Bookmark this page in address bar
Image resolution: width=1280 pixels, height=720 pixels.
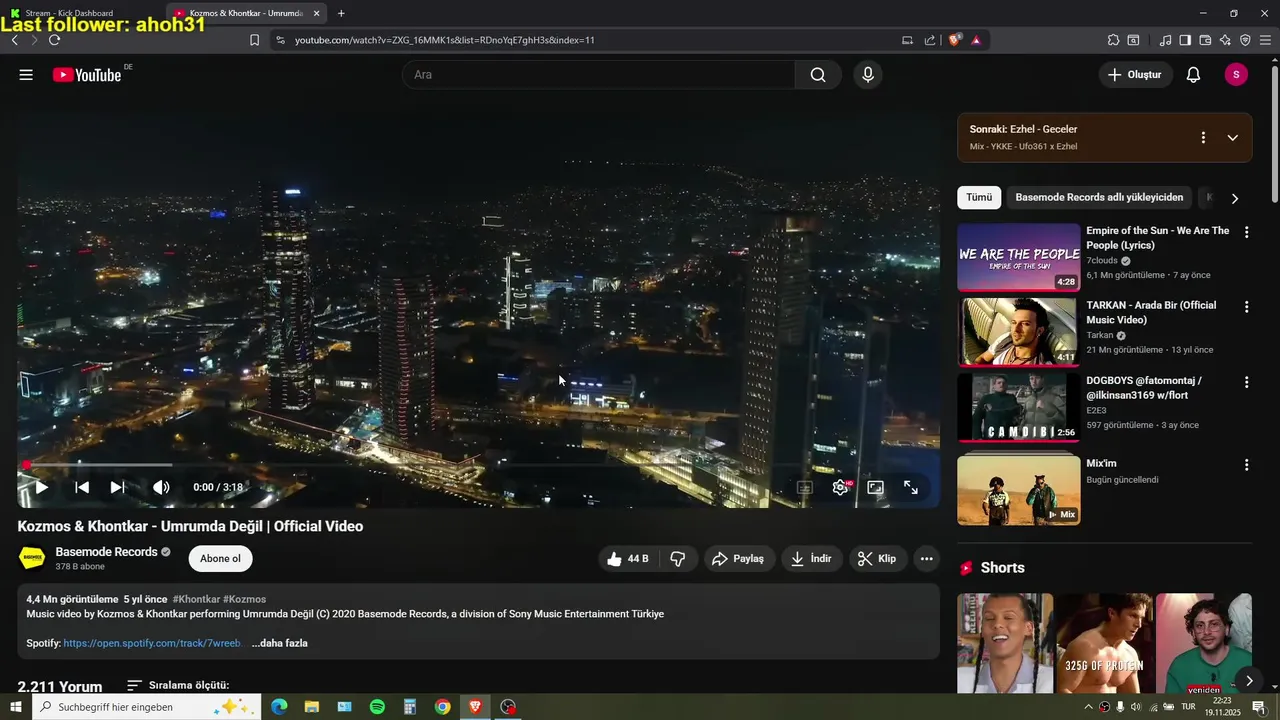point(254,40)
